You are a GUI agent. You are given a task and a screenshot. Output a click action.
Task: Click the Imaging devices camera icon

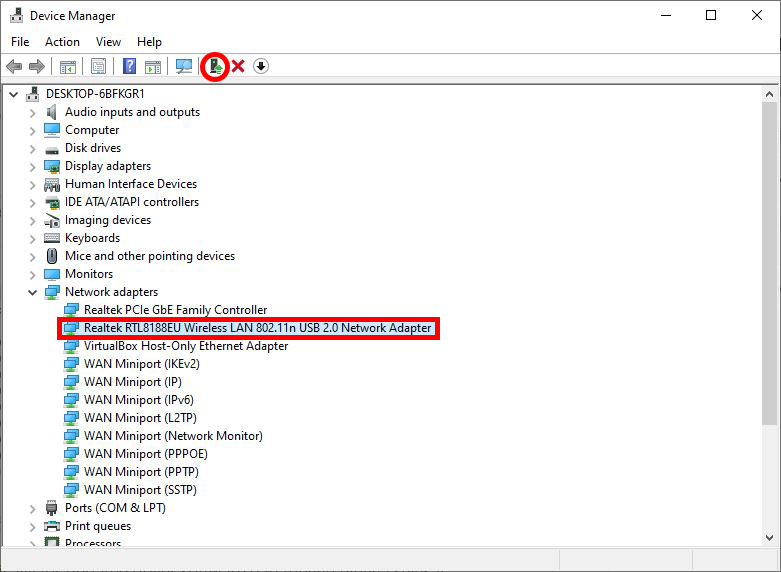(x=52, y=220)
